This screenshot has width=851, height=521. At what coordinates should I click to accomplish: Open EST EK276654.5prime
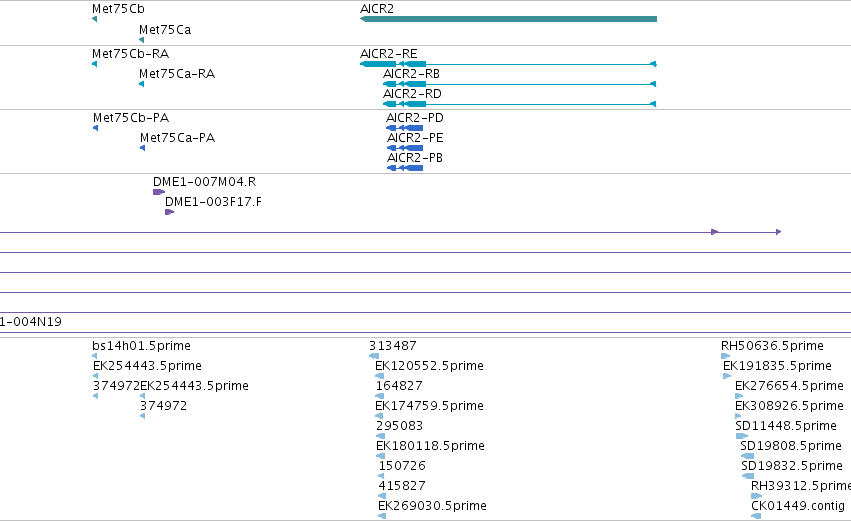click(789, 386)
